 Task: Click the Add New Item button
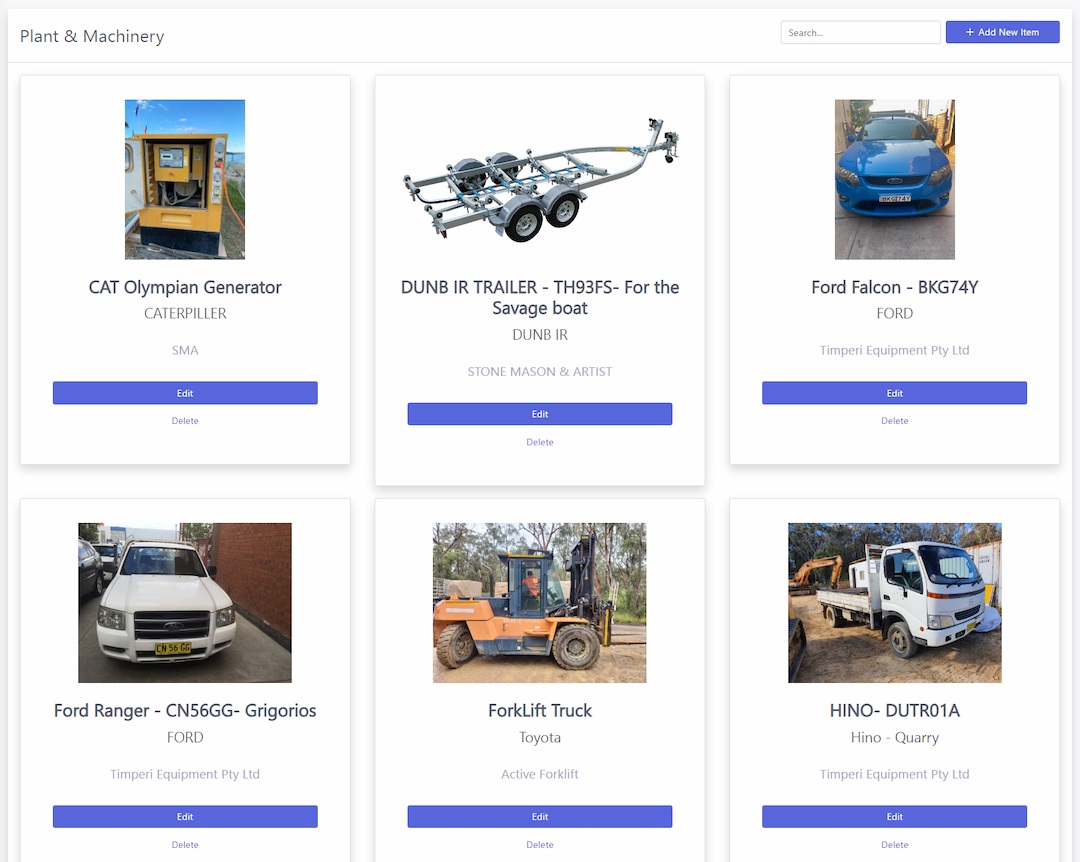(1002, 32)
